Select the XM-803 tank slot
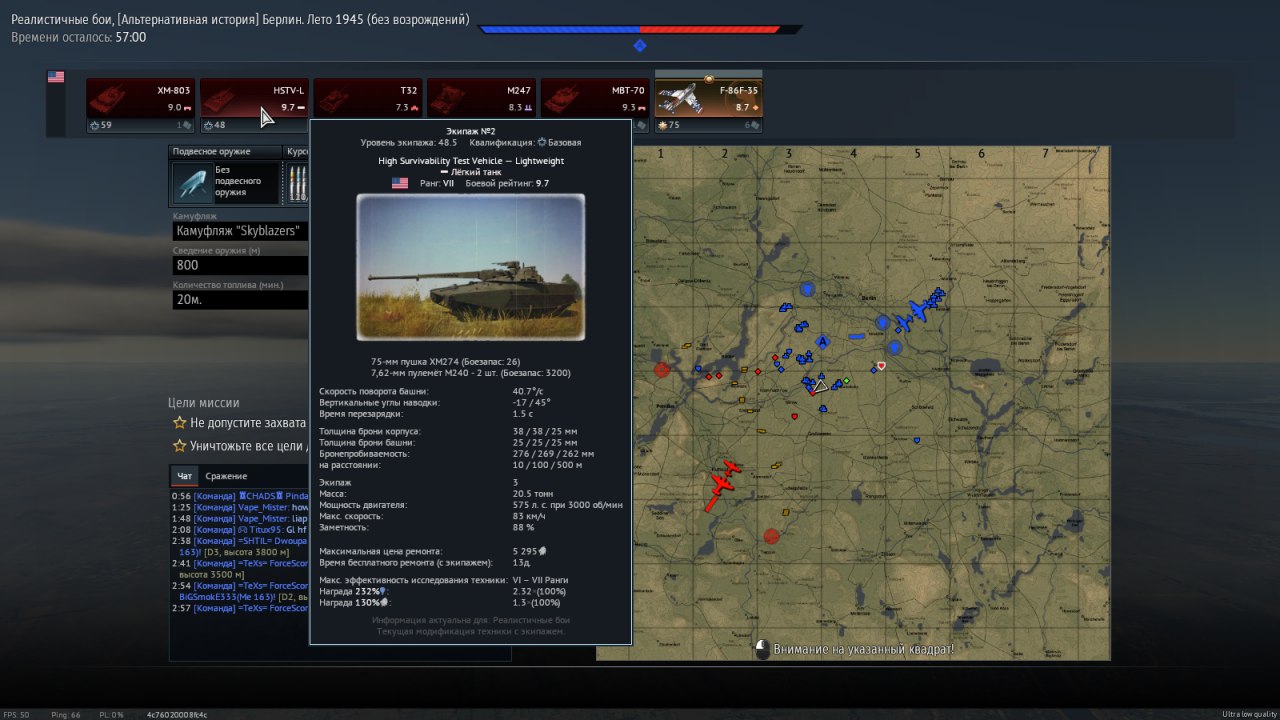The image size is (1280, 720). click(140, 98)
